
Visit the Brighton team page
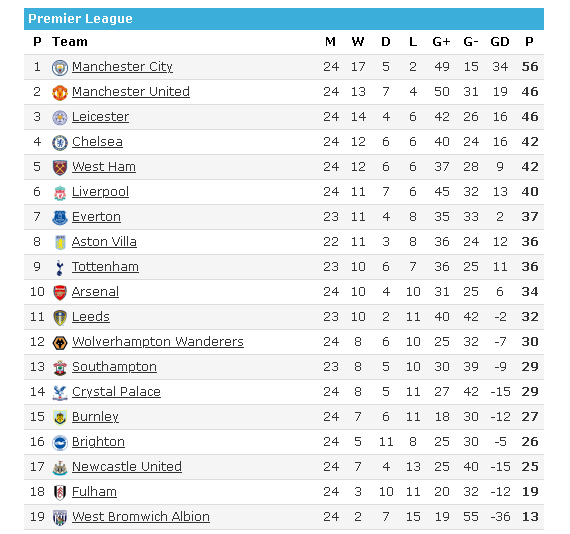tap(99, 442)
